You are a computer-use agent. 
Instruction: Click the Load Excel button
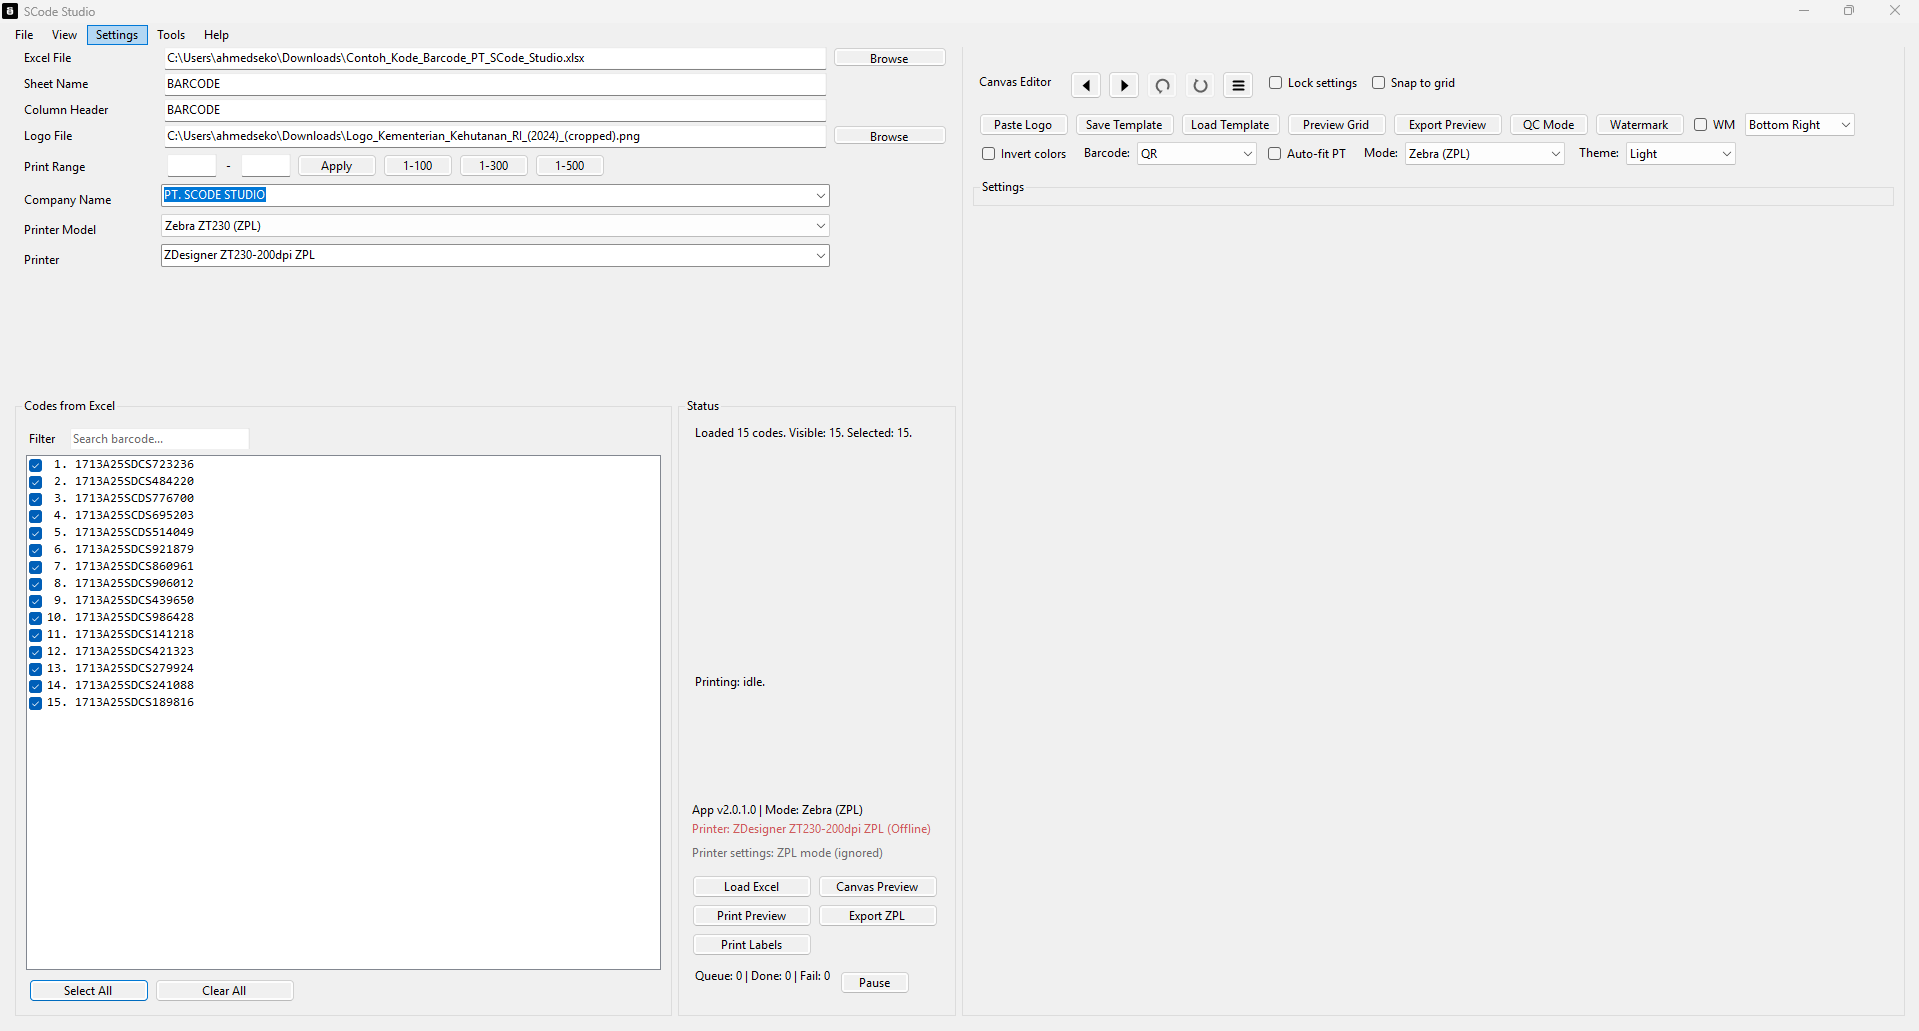coord(751,887)
